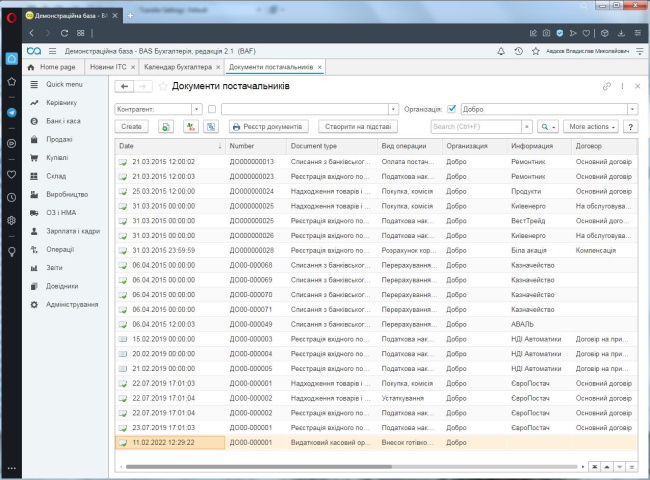Click the related documents structure icon
The height and width of the screenshot is (480, 650).
211,127
